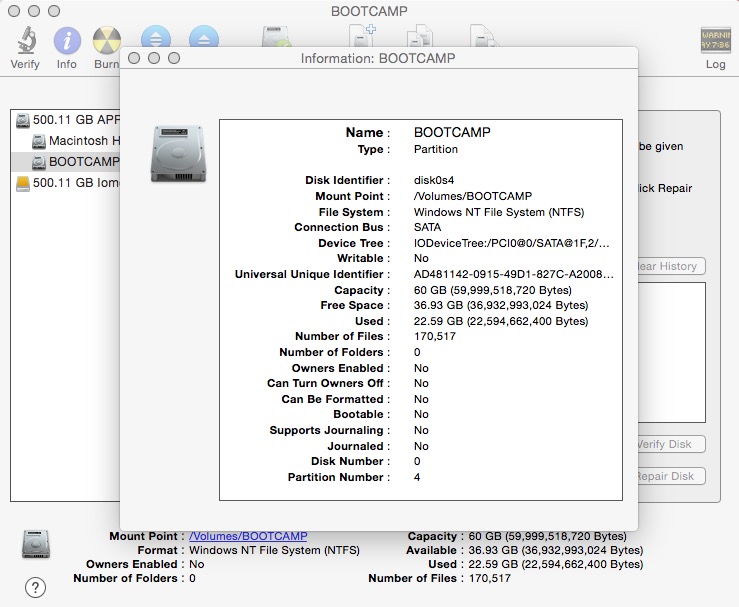Click the Available 36.93 GB value at the bottom
The width and height of the screenshot is (739, 607).
click(556, 550)
